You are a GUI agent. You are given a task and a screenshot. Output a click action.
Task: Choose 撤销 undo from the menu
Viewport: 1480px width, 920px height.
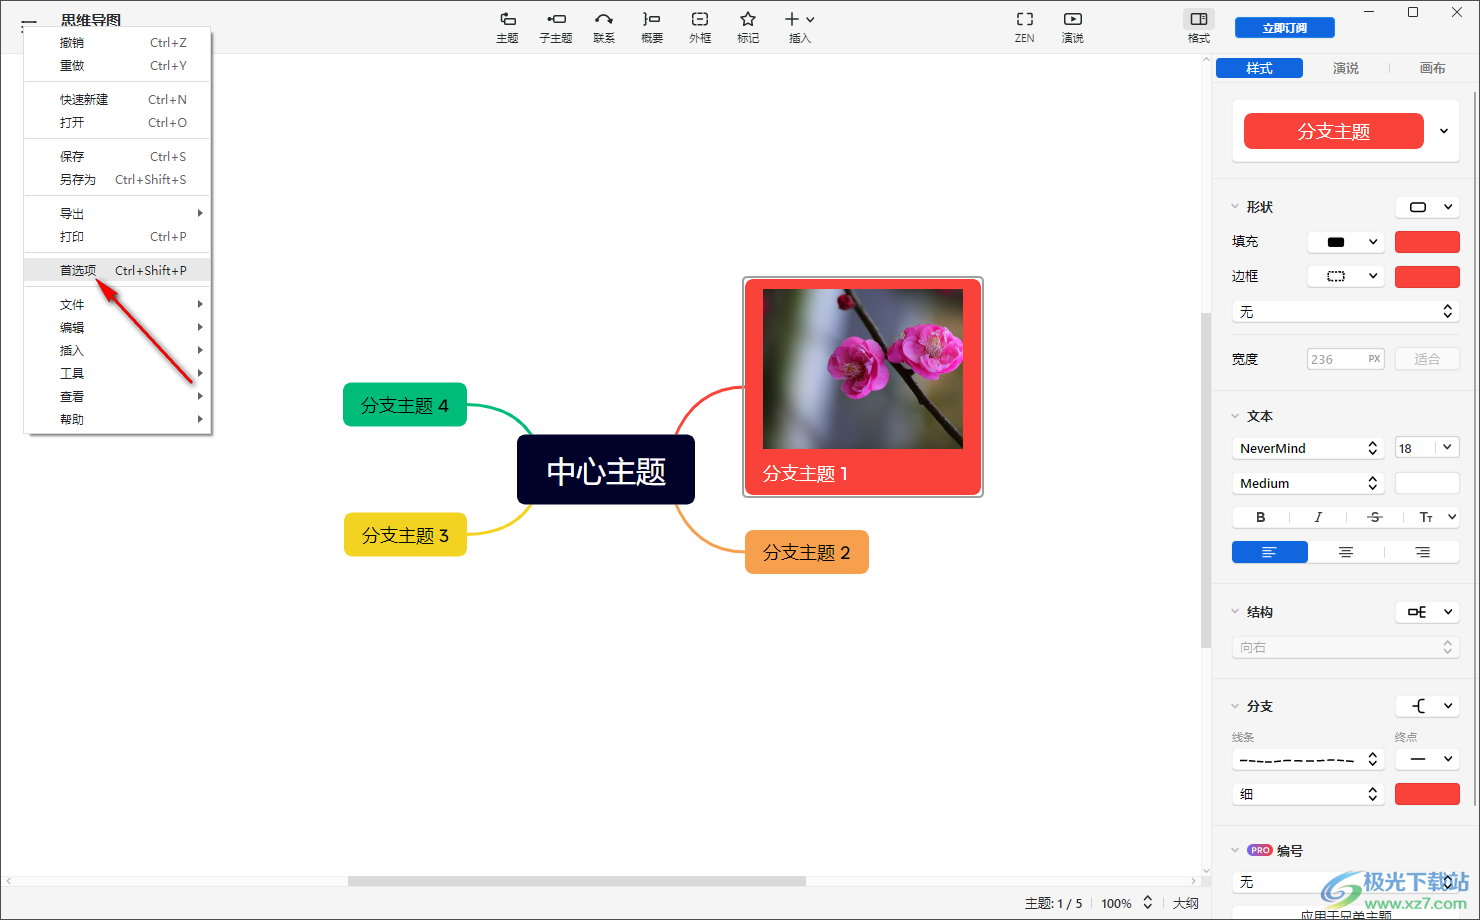click(117, 43)
